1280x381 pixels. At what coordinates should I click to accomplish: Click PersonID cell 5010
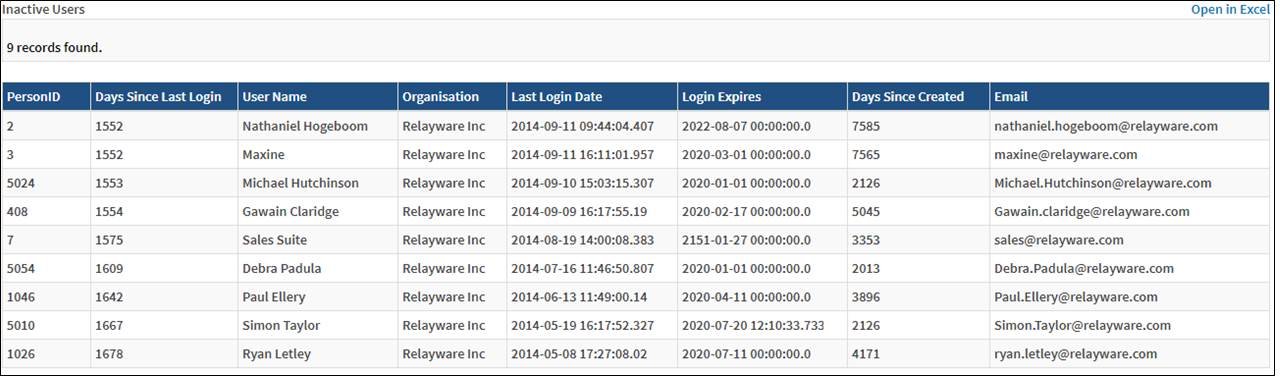20,326
